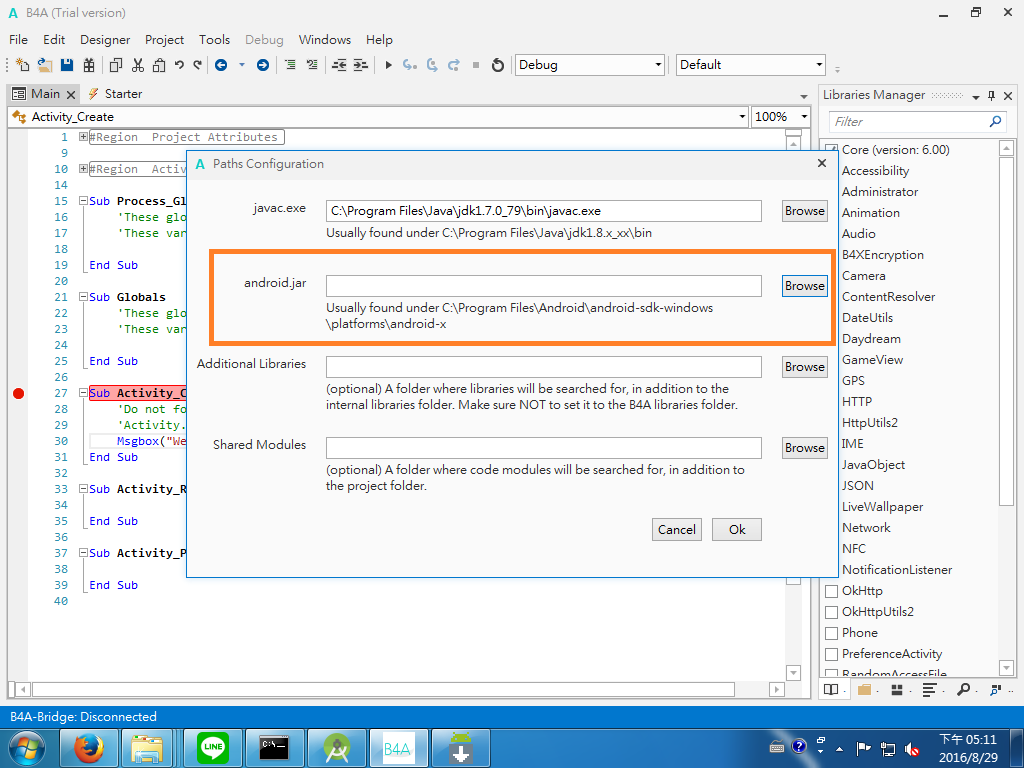
Task: Check the OkHttp library checkbox
Action: 831,592
